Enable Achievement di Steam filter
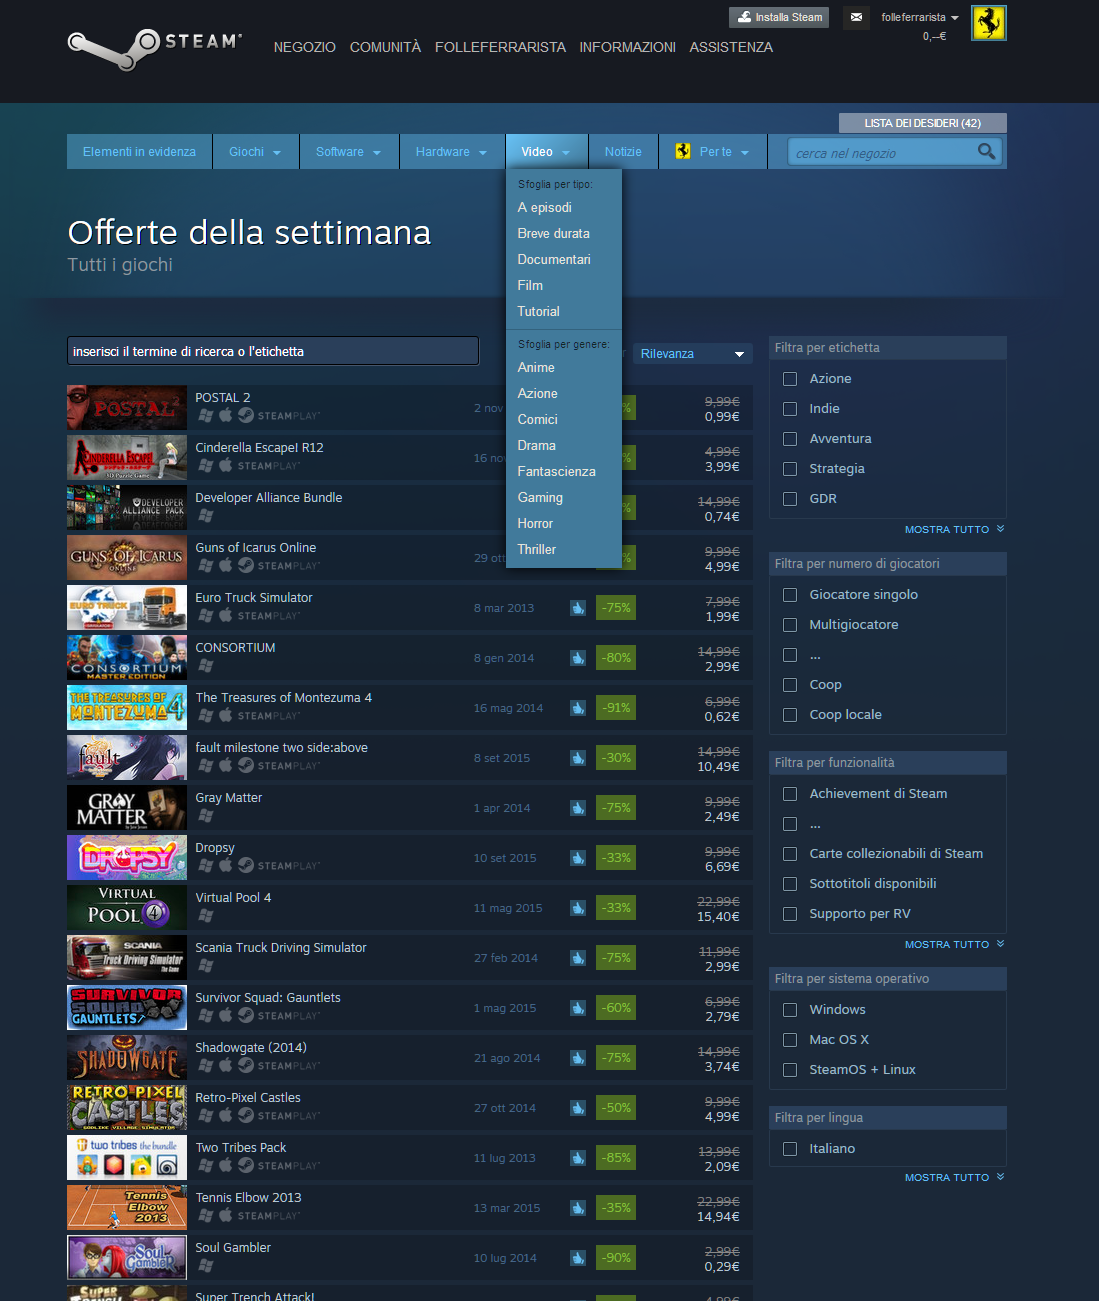The height and width of the screenshot is (1301, 1099). point(790,794)
